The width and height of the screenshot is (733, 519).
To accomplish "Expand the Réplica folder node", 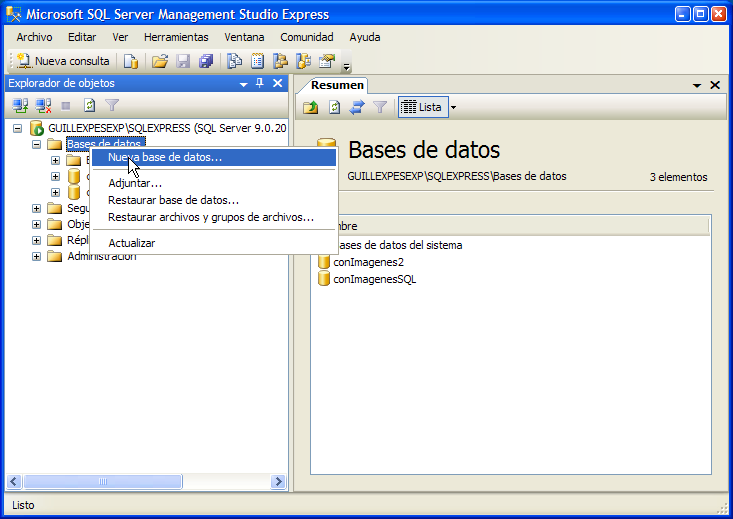I will [36, 240].
